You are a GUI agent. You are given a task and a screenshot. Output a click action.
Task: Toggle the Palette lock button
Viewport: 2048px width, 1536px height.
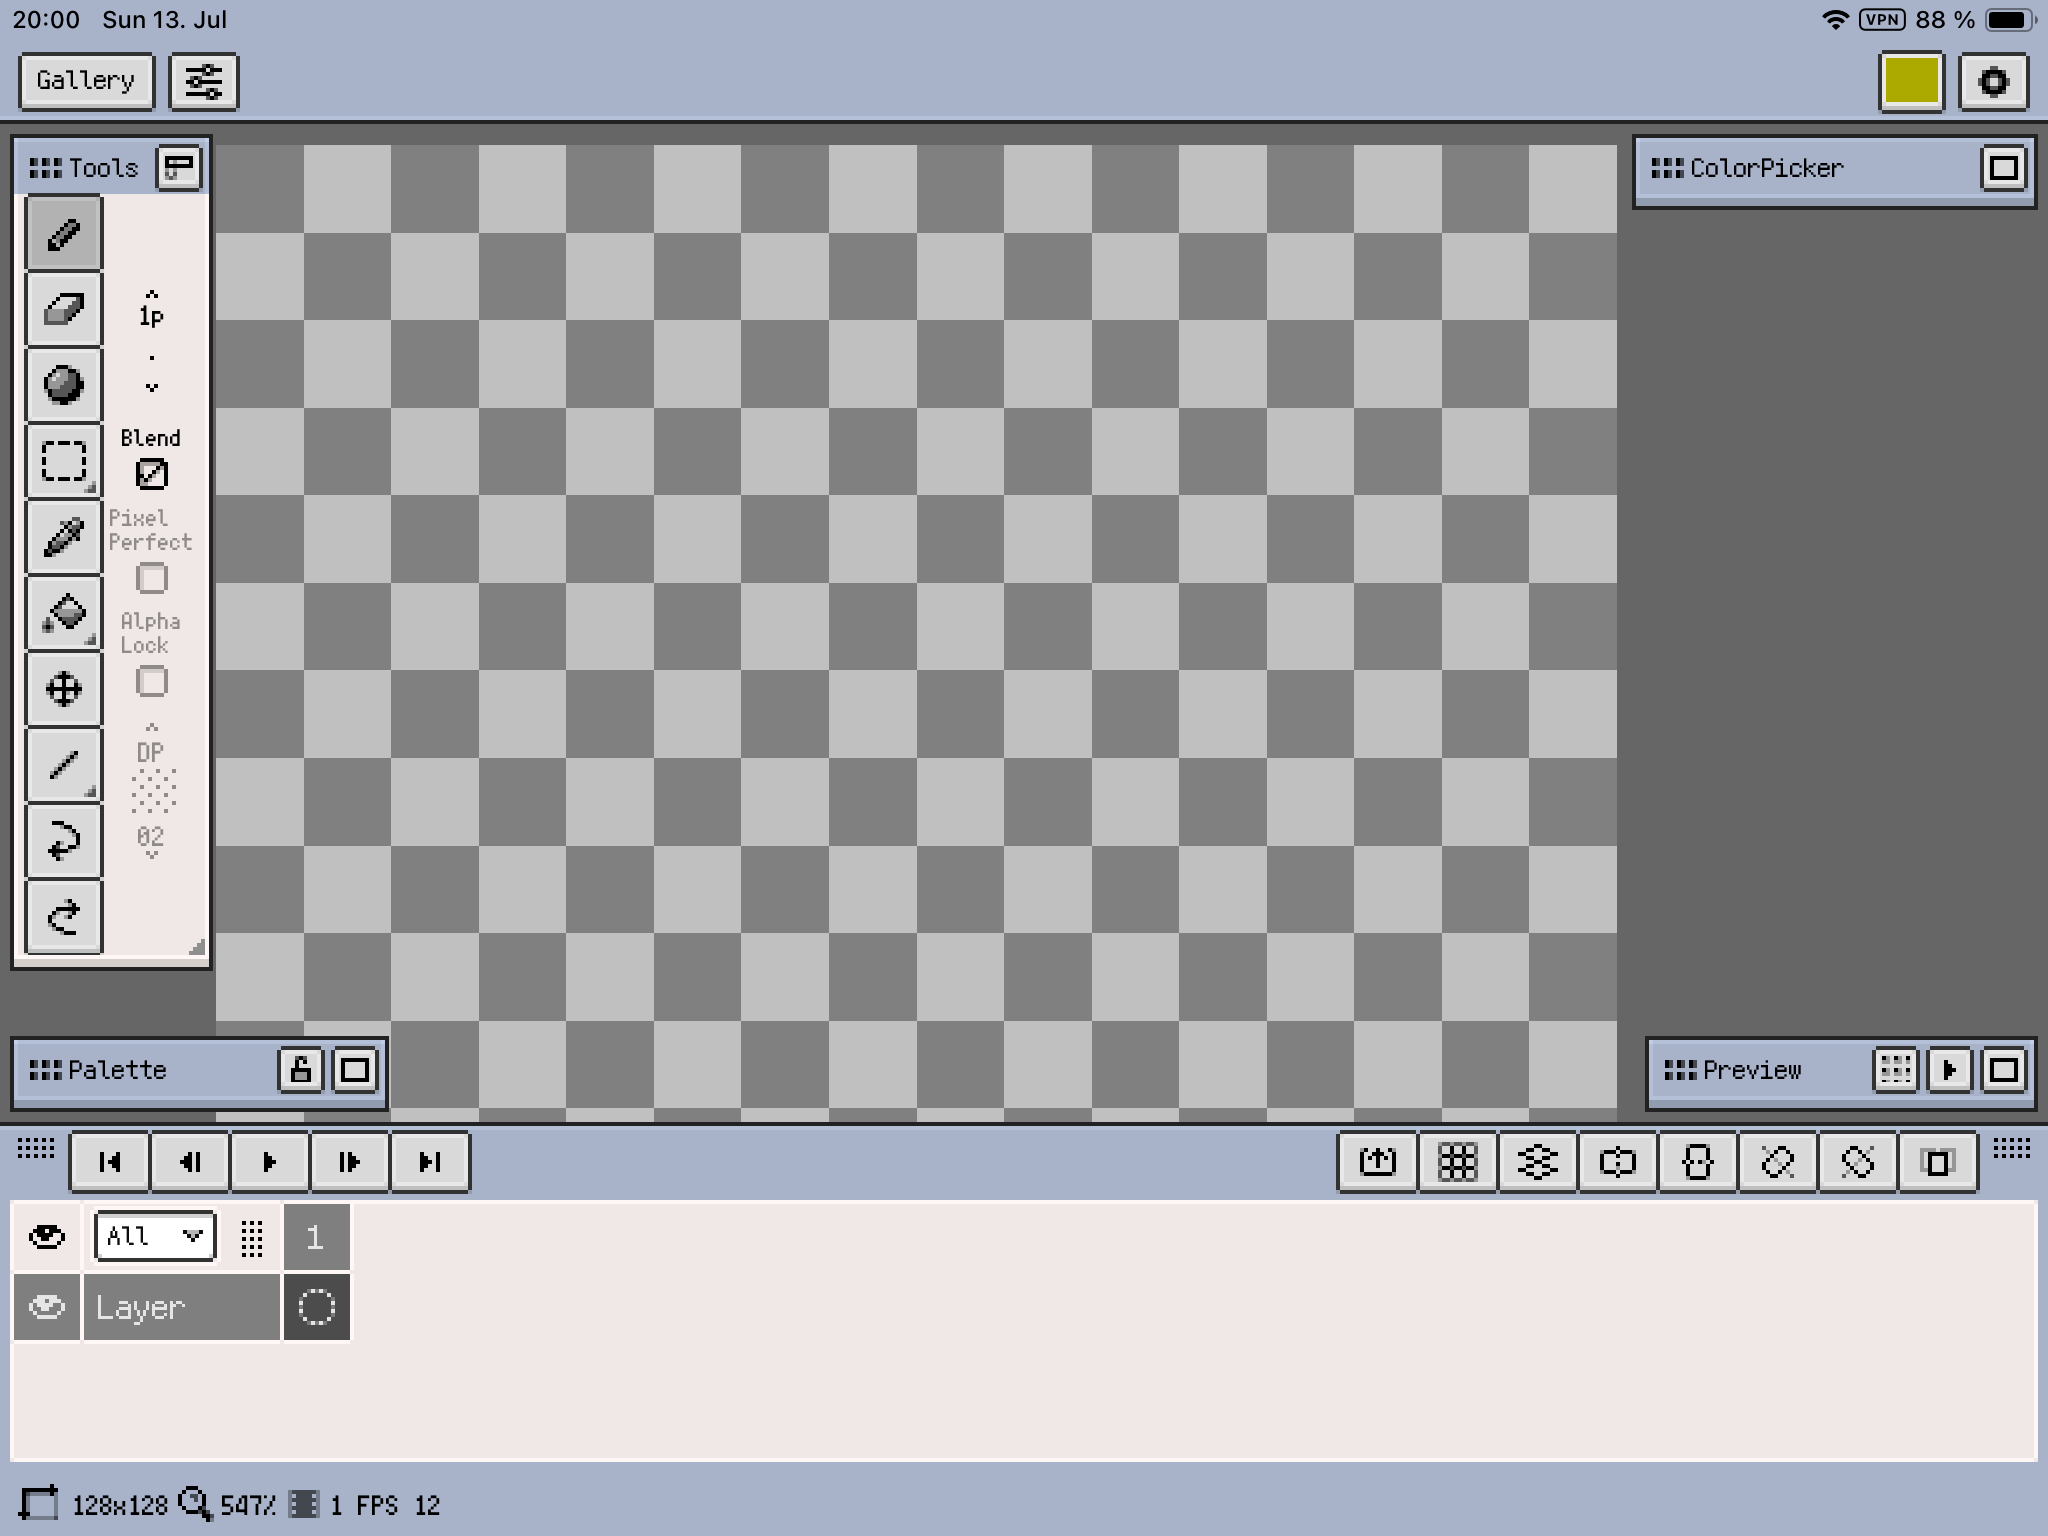(300, 1070)
